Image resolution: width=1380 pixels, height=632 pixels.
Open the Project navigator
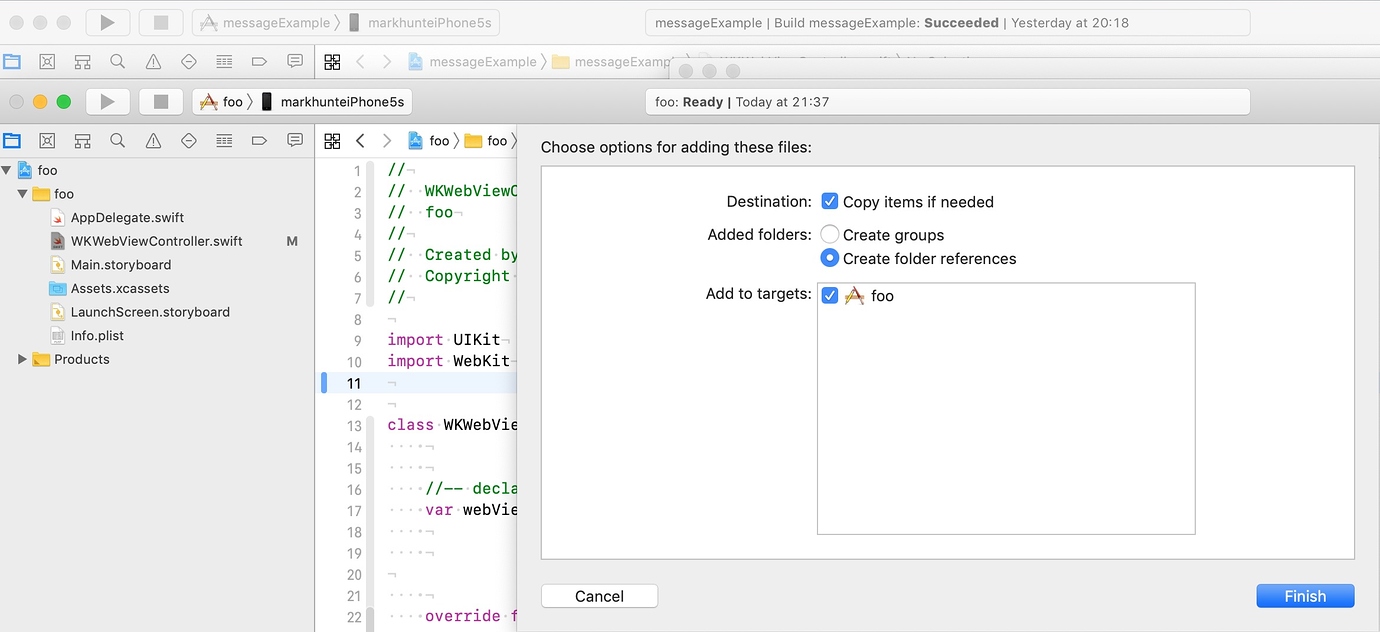click(x=13, y=140)
